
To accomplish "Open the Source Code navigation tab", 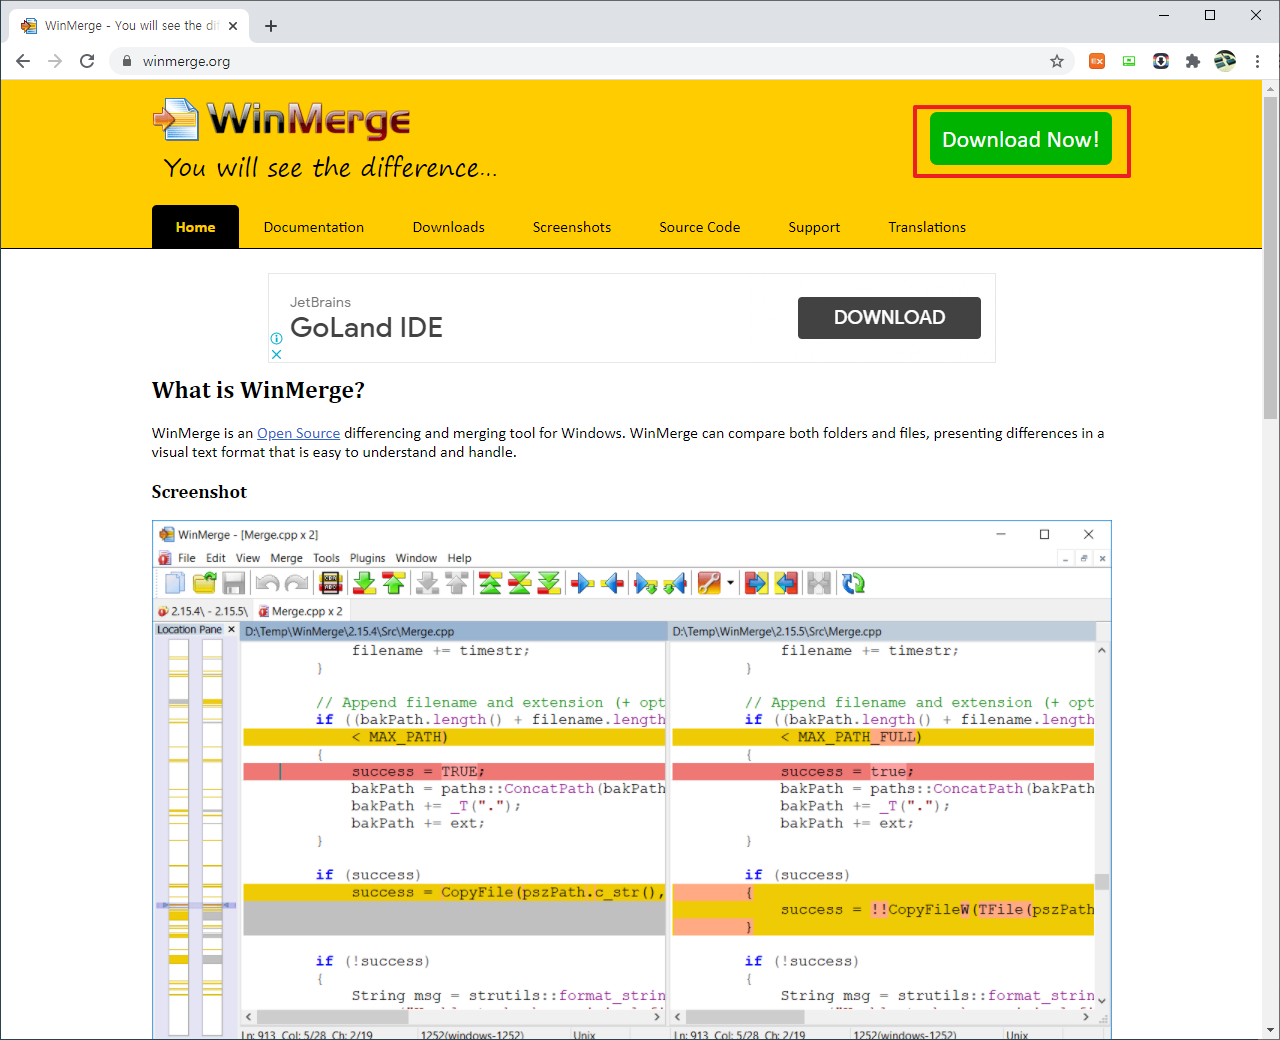I will click(700, 227).
